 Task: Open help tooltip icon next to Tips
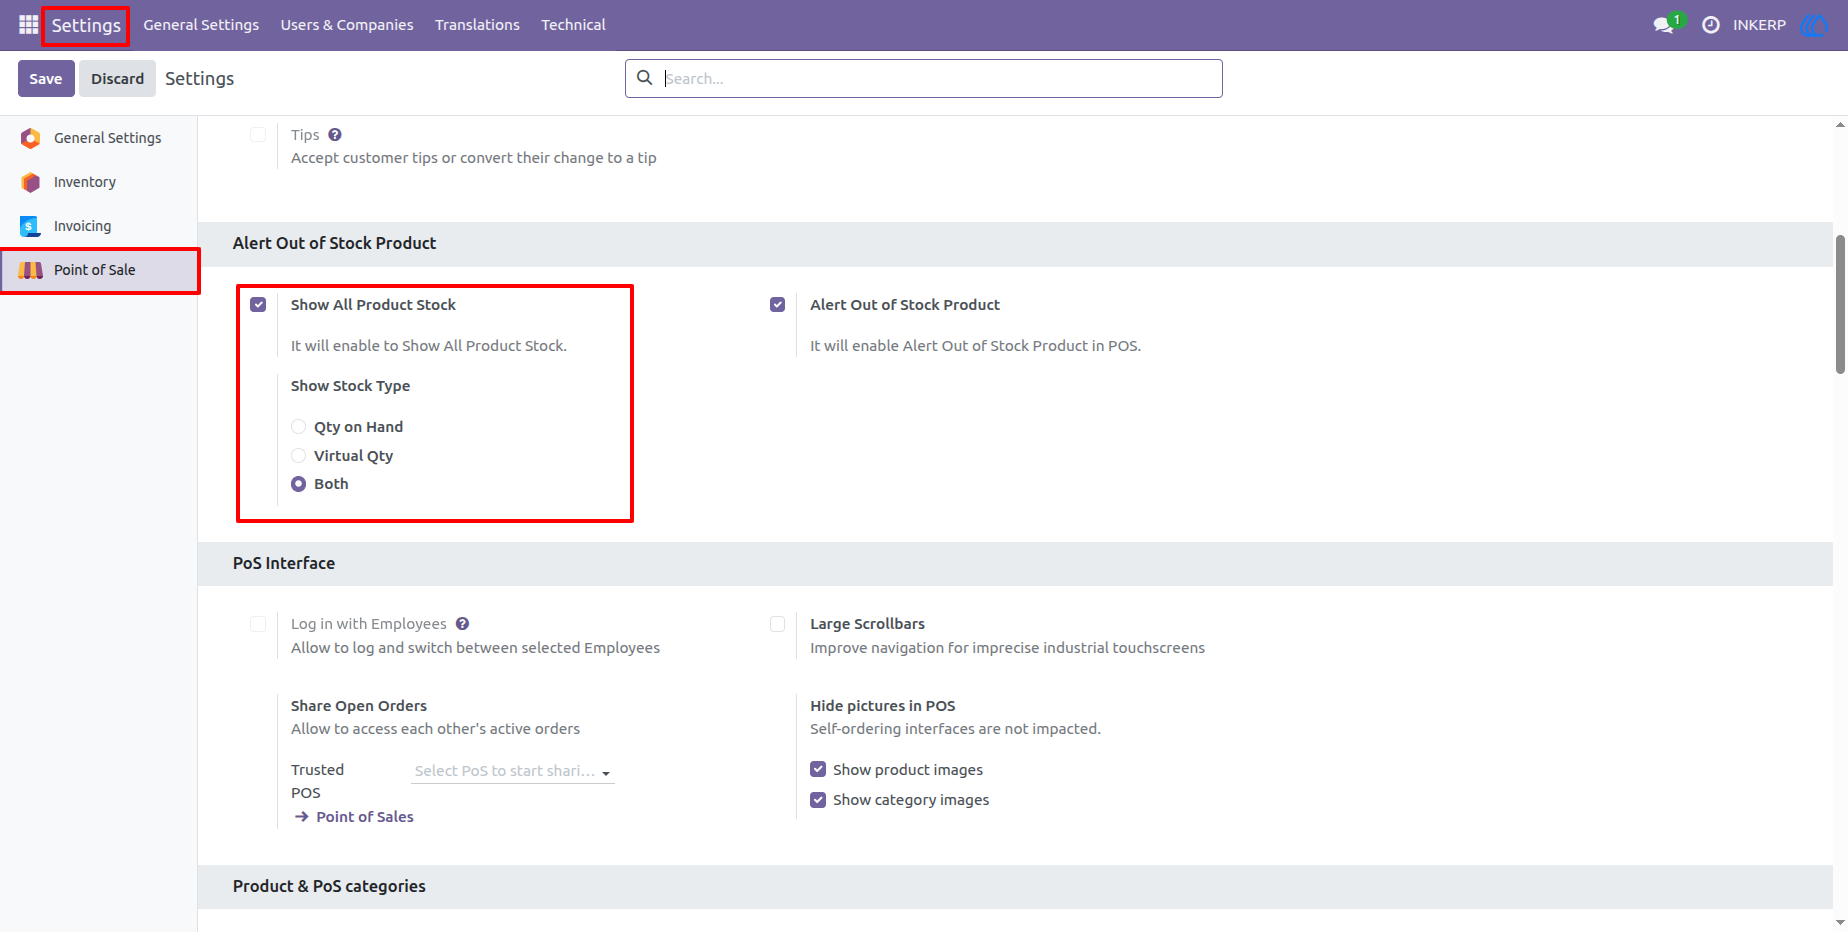point(335,135)
